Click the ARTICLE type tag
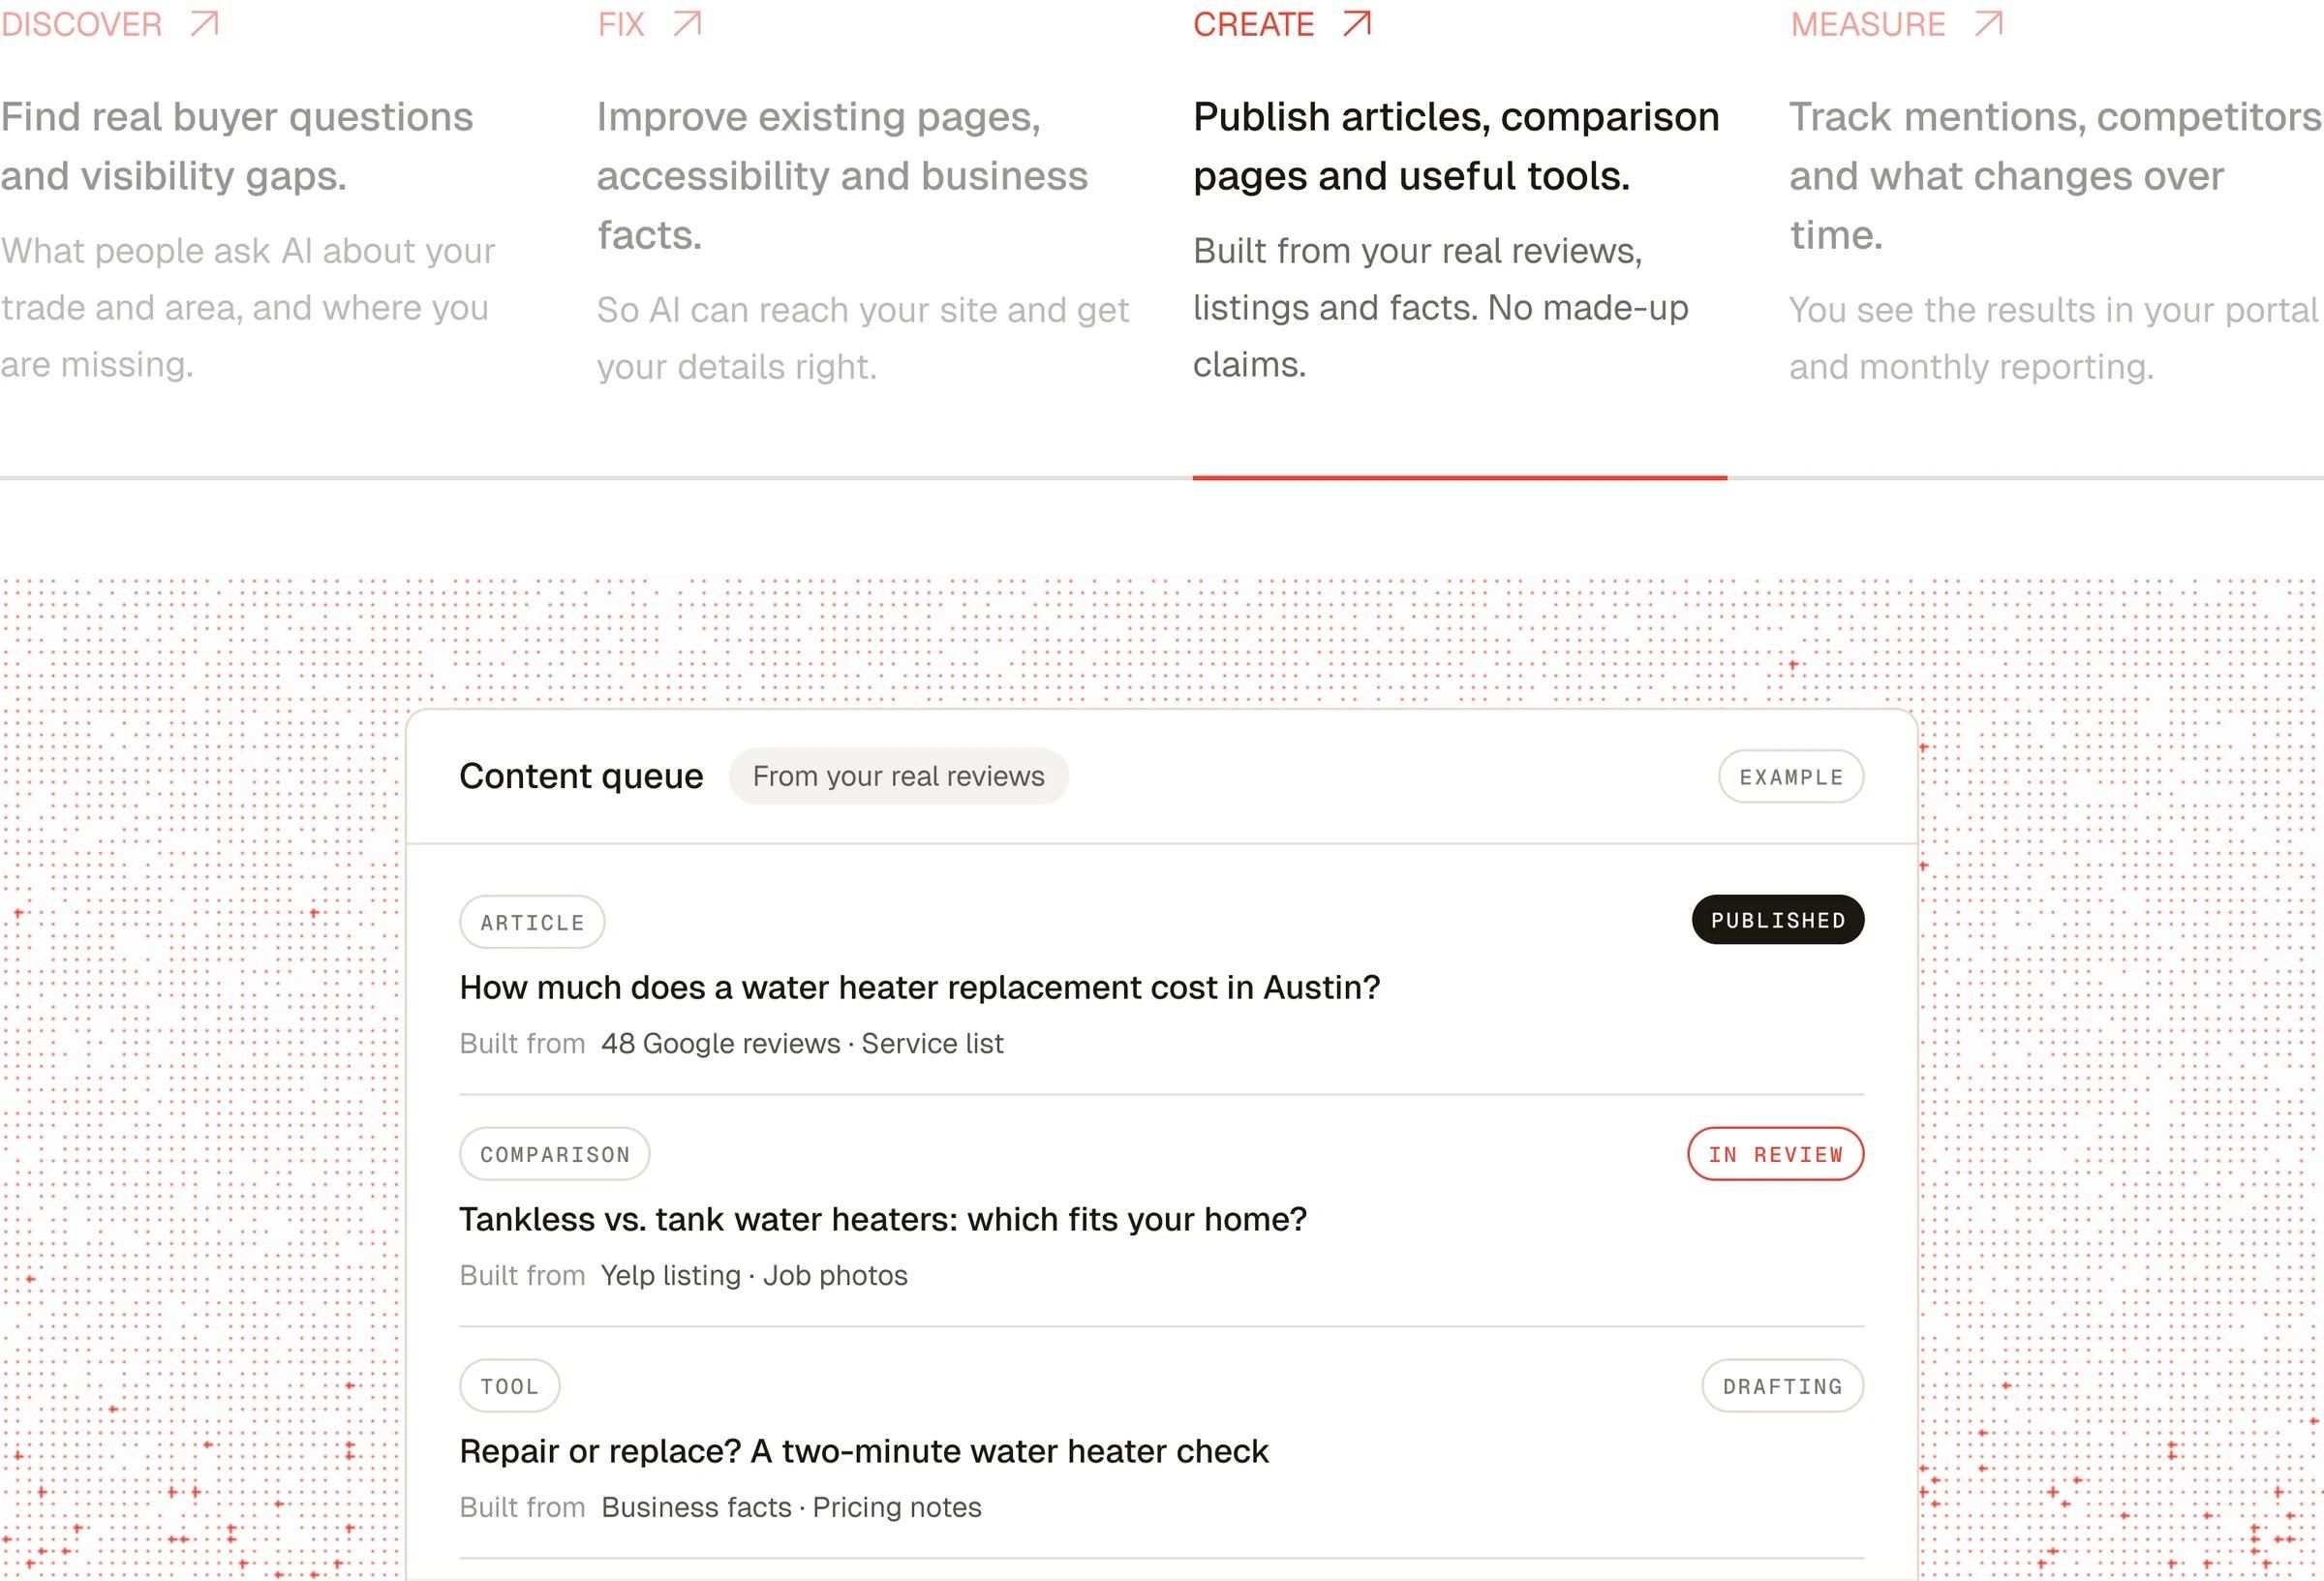Screen dimensions: 2324x1581 point(532,922)
